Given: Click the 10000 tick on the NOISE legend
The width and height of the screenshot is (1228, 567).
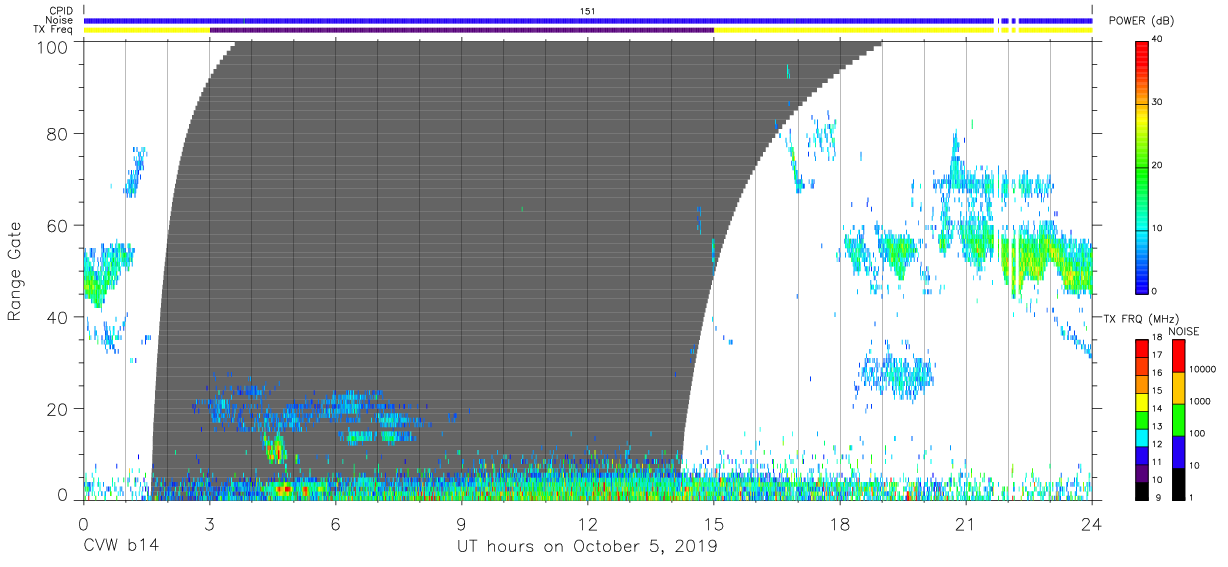Looking at the screenshot, I should tap(1202, 369).
